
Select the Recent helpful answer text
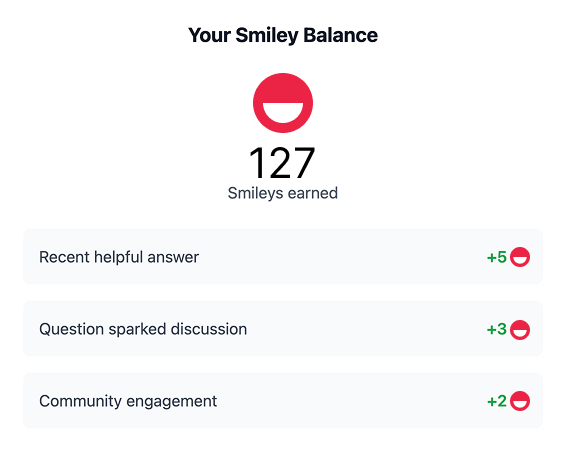(x=119, y=257)
